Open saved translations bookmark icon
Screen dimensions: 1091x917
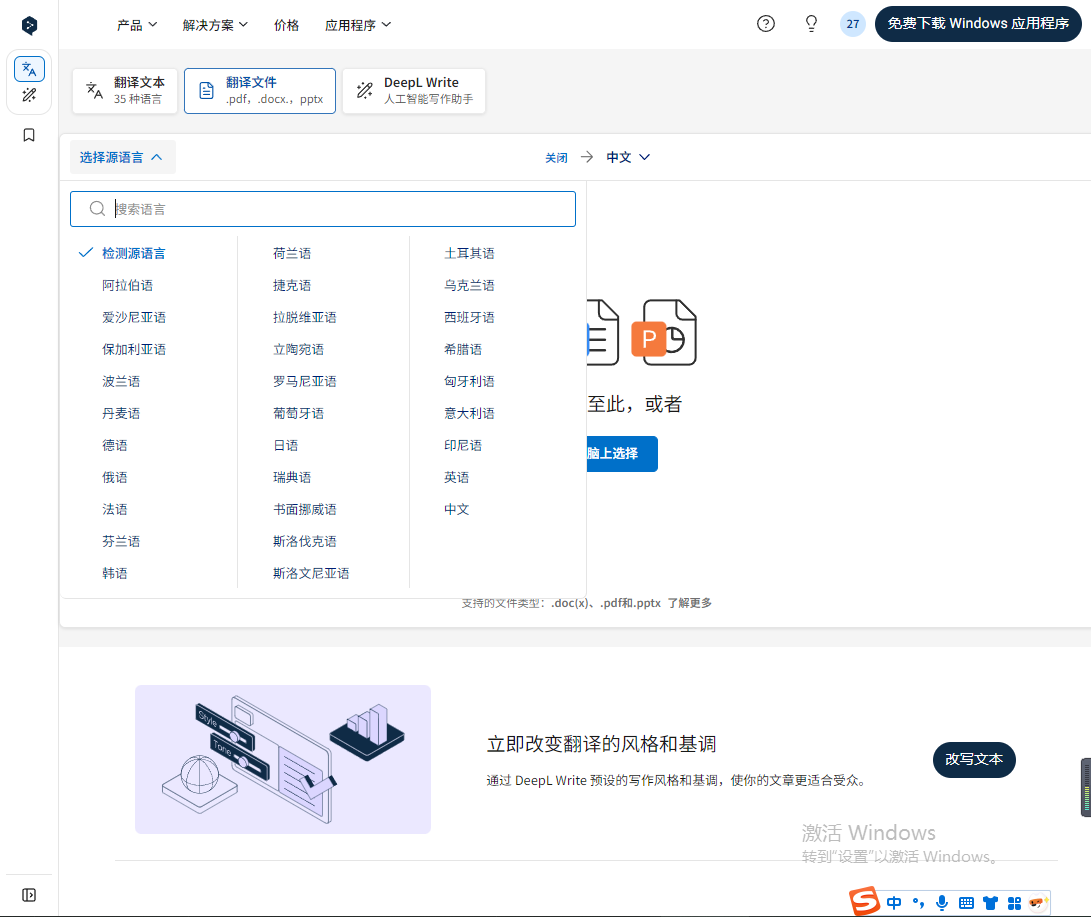29,135
